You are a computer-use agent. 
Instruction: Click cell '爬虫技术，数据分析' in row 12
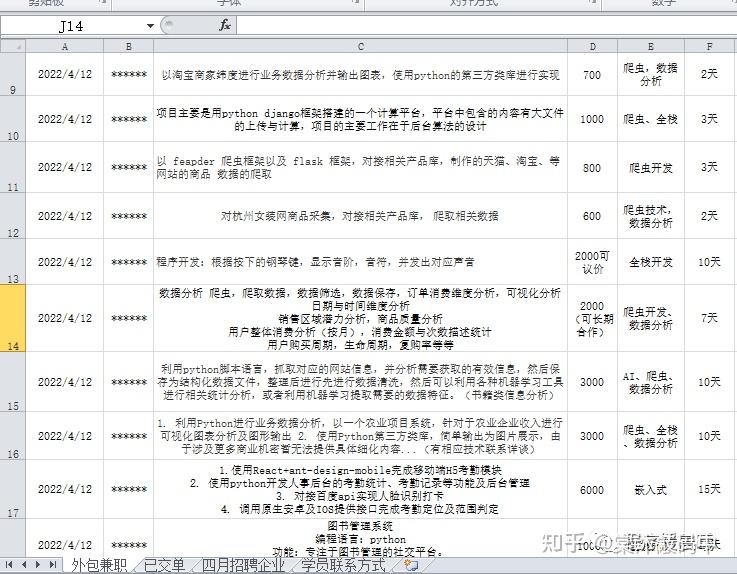651,216
